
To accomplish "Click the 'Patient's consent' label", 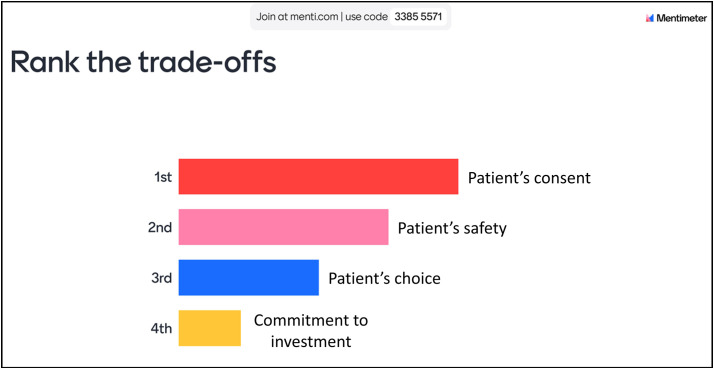I will 529,178.
